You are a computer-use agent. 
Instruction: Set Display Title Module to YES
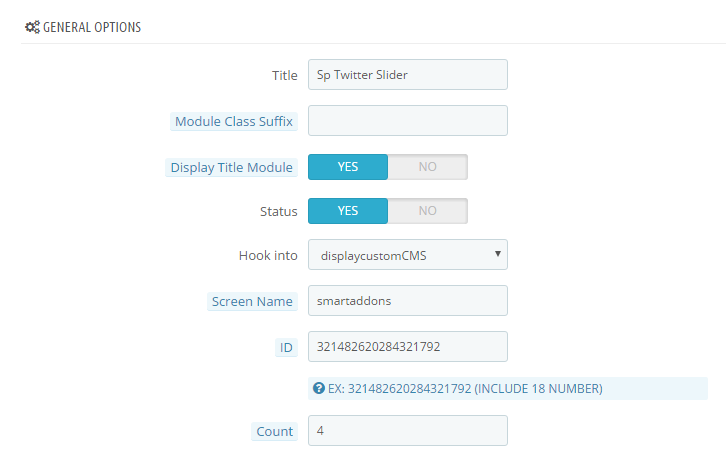coord(348,167)
